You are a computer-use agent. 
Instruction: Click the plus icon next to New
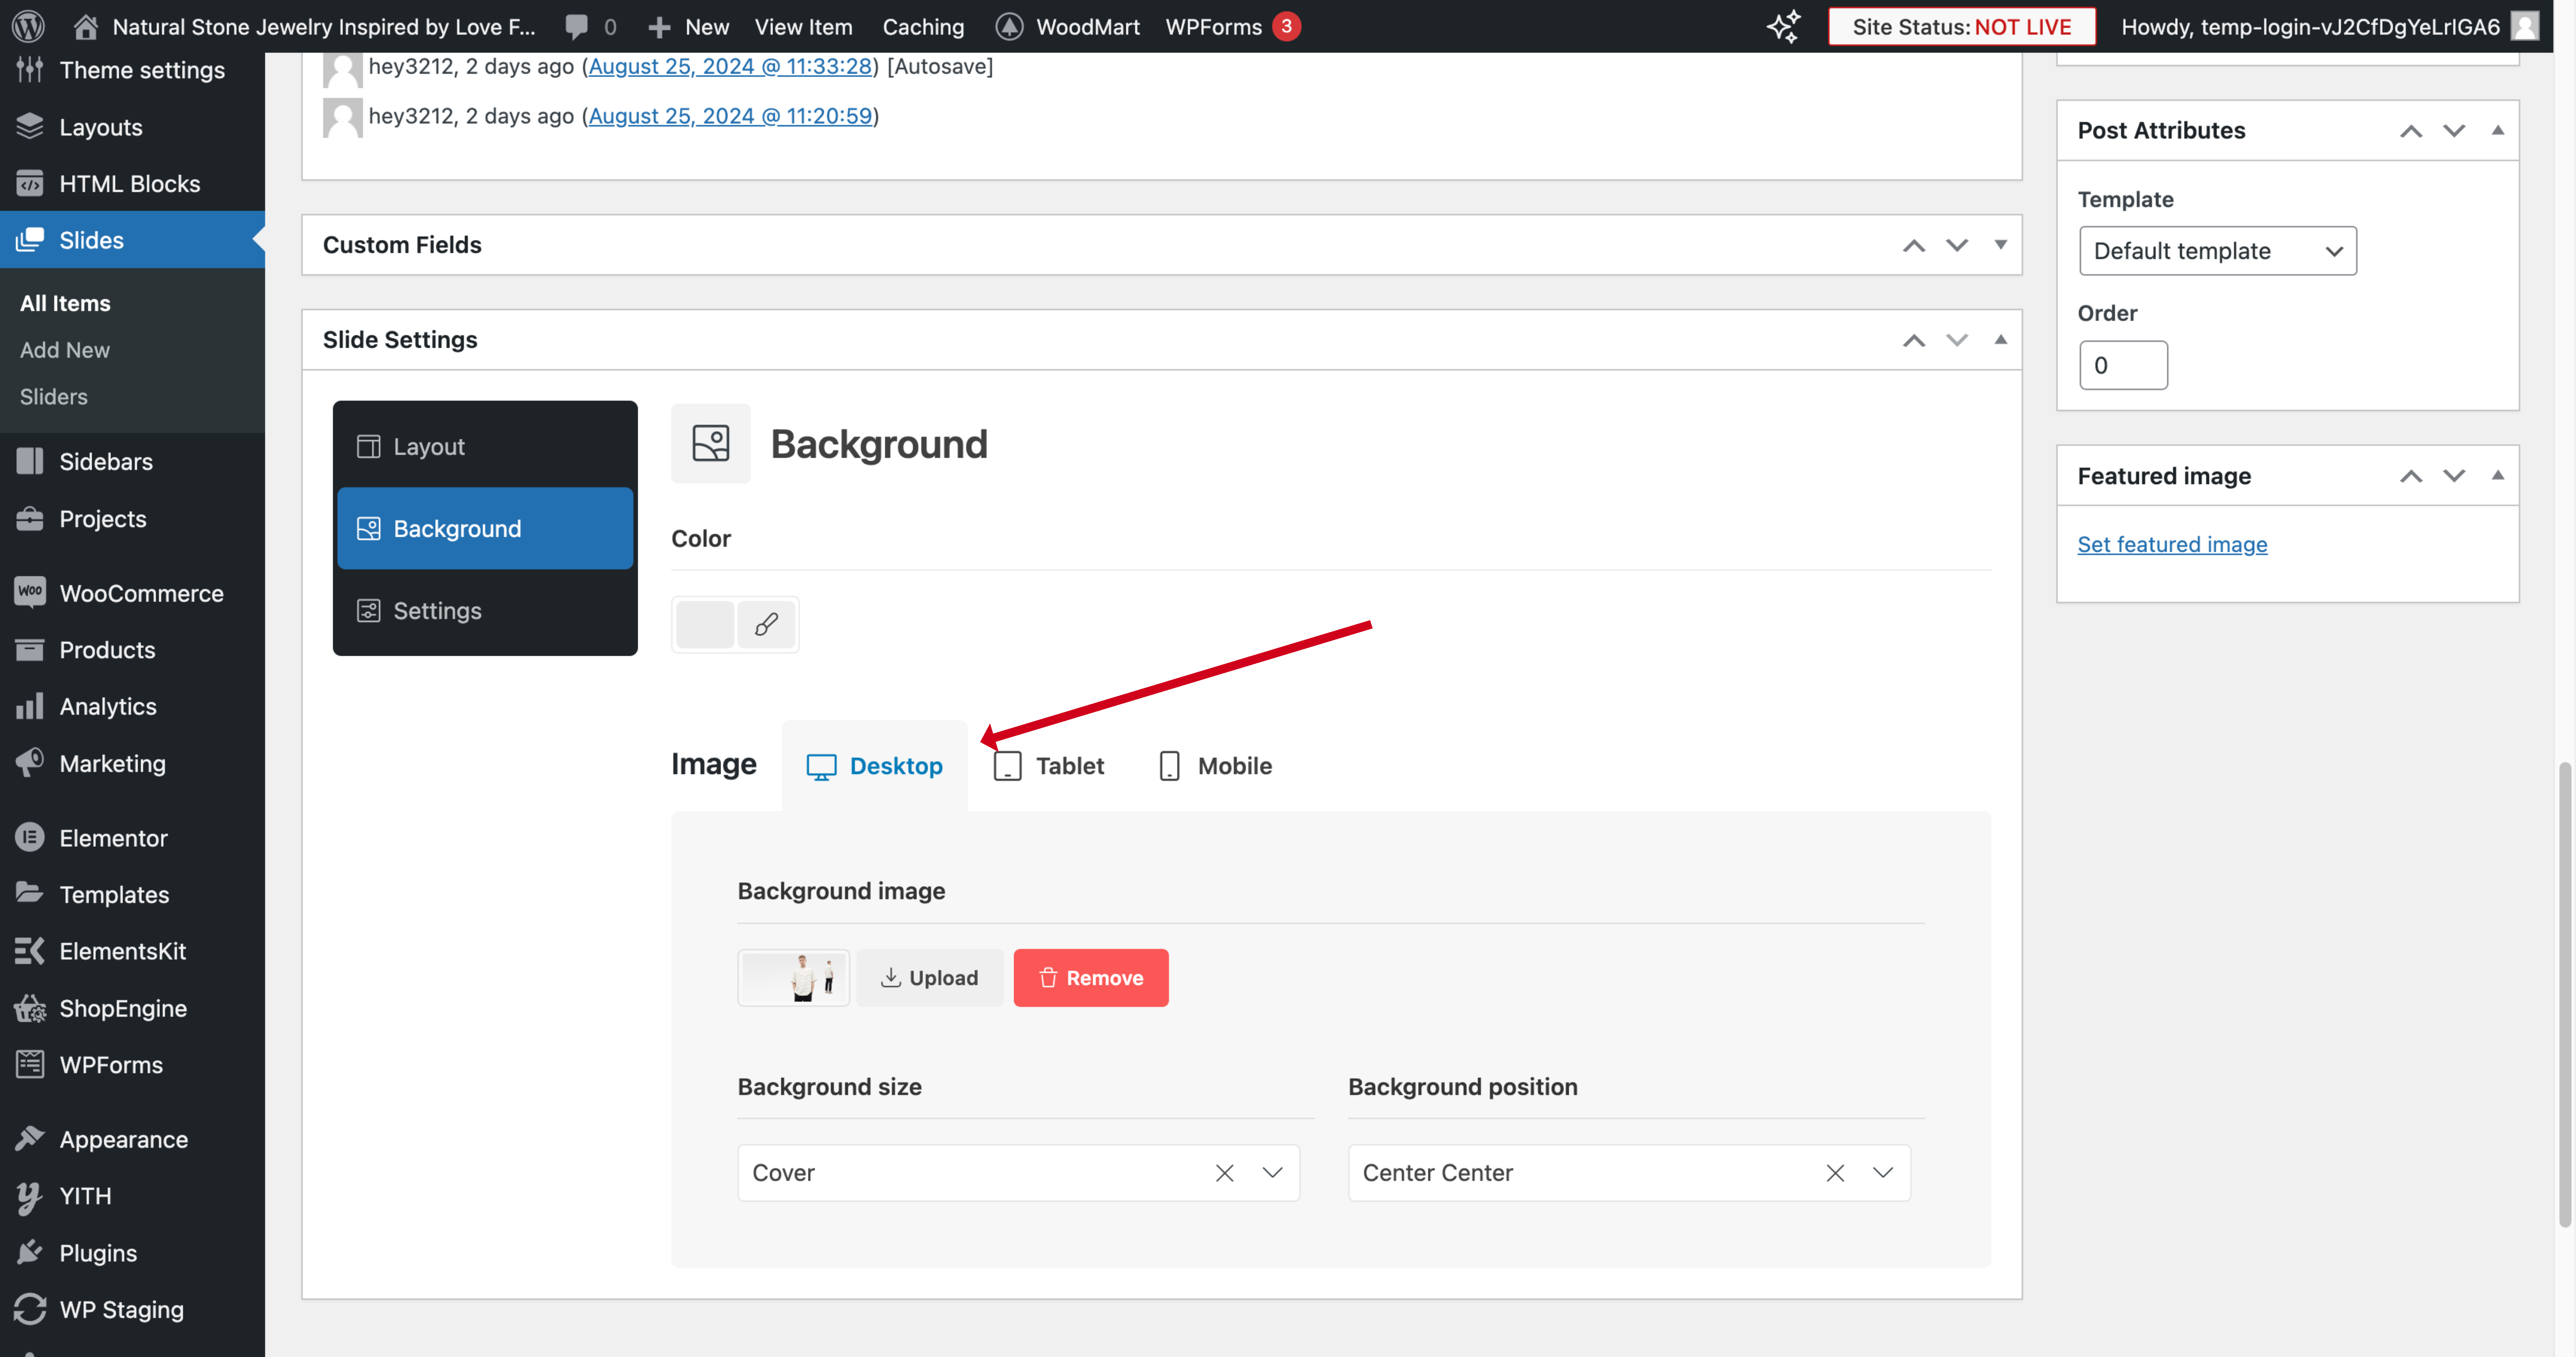pos(659,27)
